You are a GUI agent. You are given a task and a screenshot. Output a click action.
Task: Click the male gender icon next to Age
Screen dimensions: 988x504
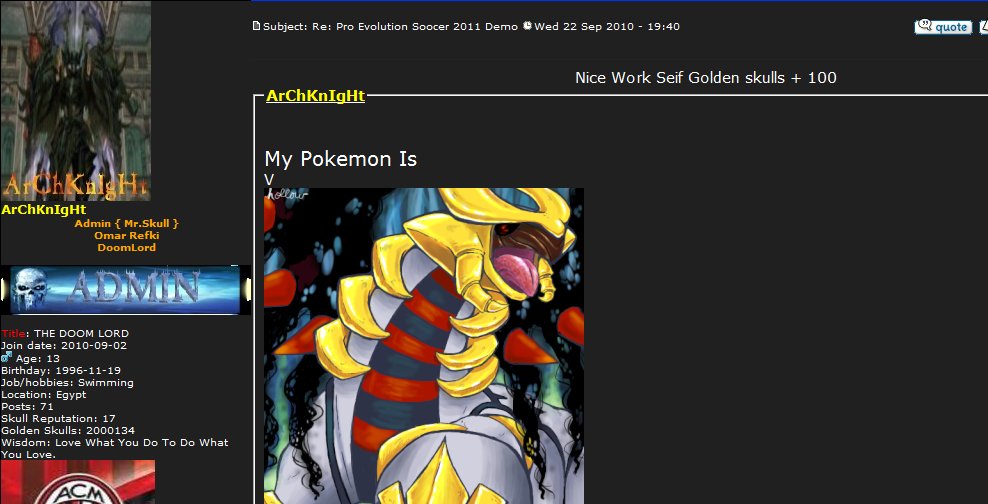6,357
